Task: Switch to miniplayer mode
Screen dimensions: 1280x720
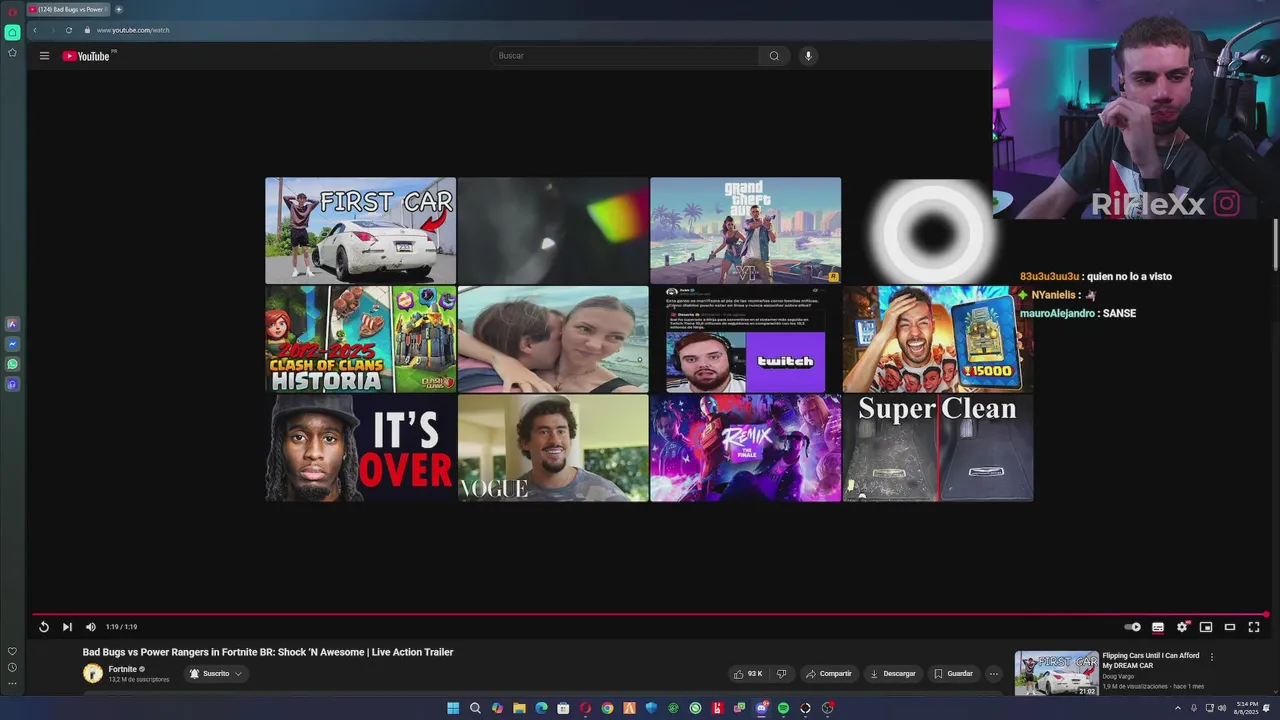Action: pos(1206,627)
